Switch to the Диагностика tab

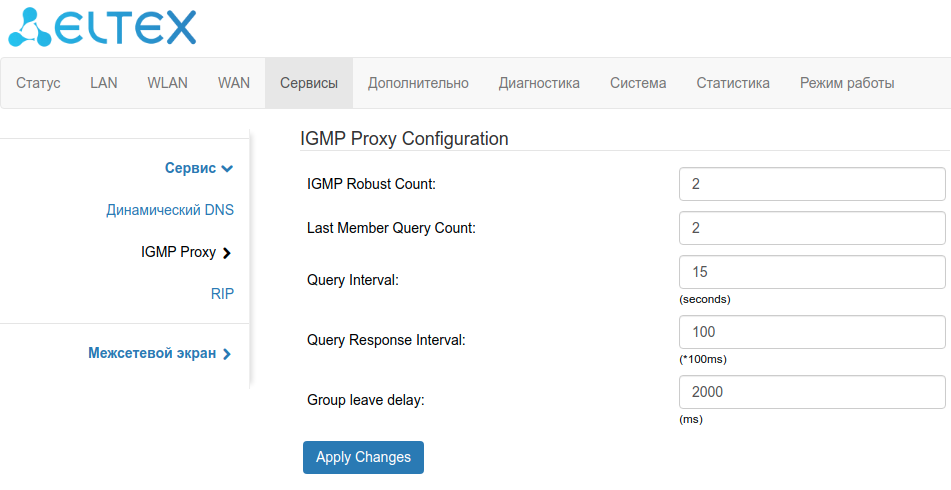pyautogui.click(x=539, y=83)
